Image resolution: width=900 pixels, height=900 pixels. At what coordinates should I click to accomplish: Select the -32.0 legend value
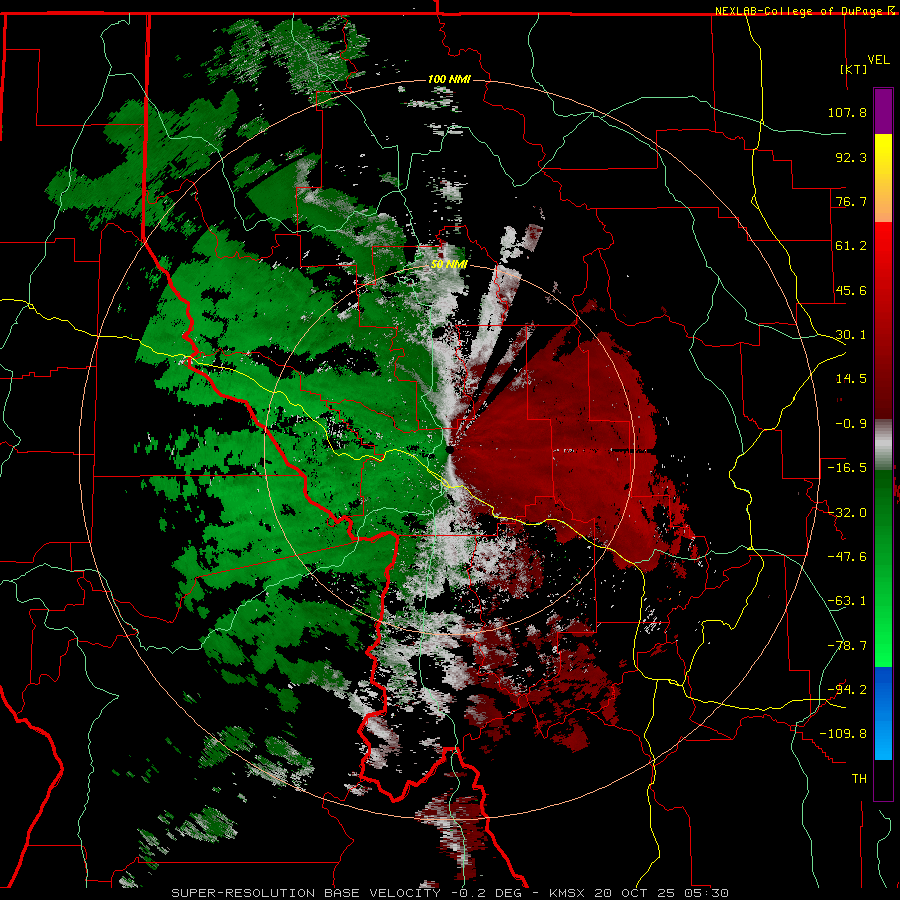click(x=847, y=513)
